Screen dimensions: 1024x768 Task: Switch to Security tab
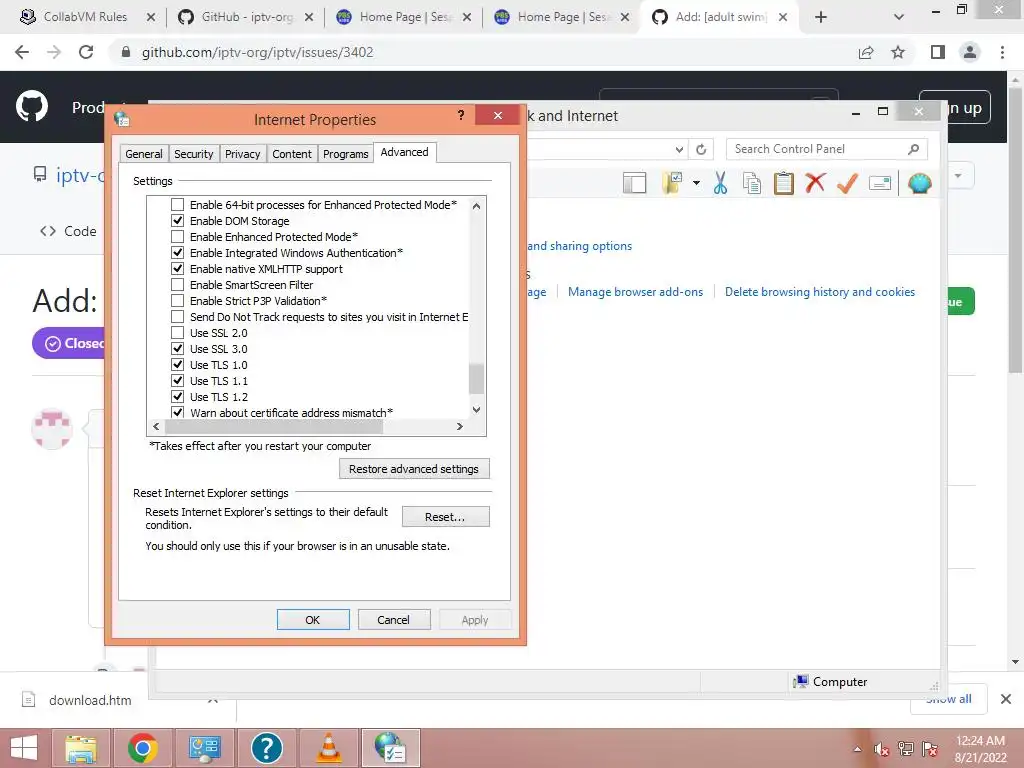coord(193,154)
